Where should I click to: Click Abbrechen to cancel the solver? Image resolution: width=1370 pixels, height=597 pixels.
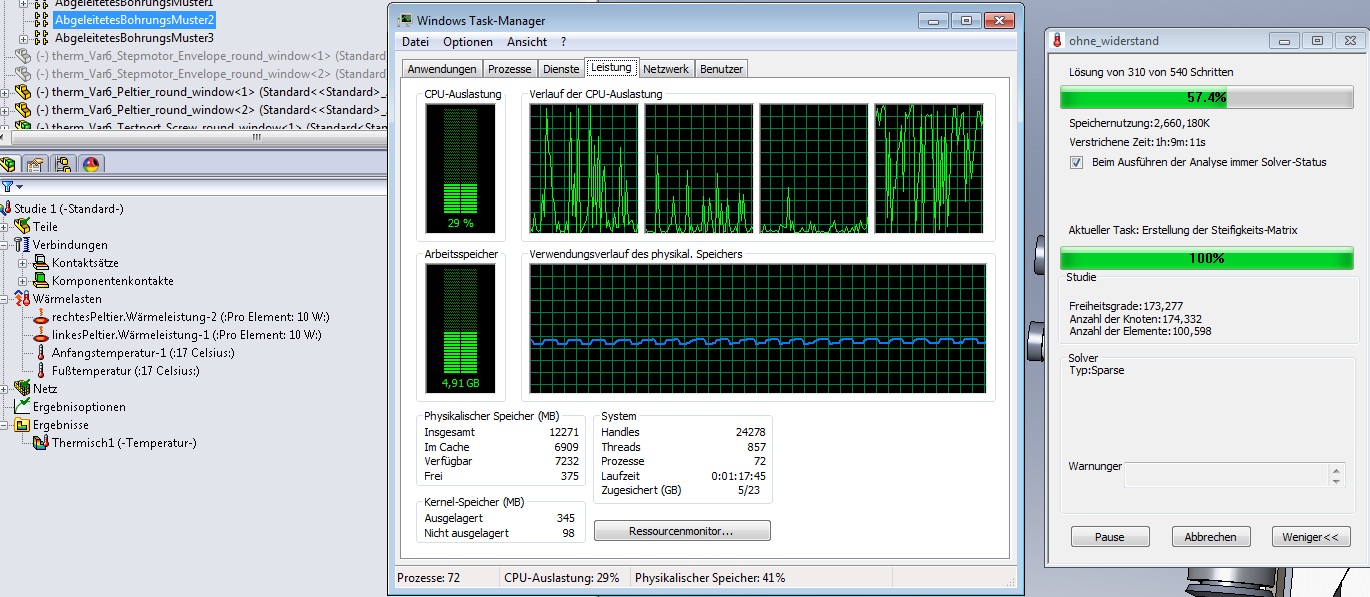[1211, 537]
